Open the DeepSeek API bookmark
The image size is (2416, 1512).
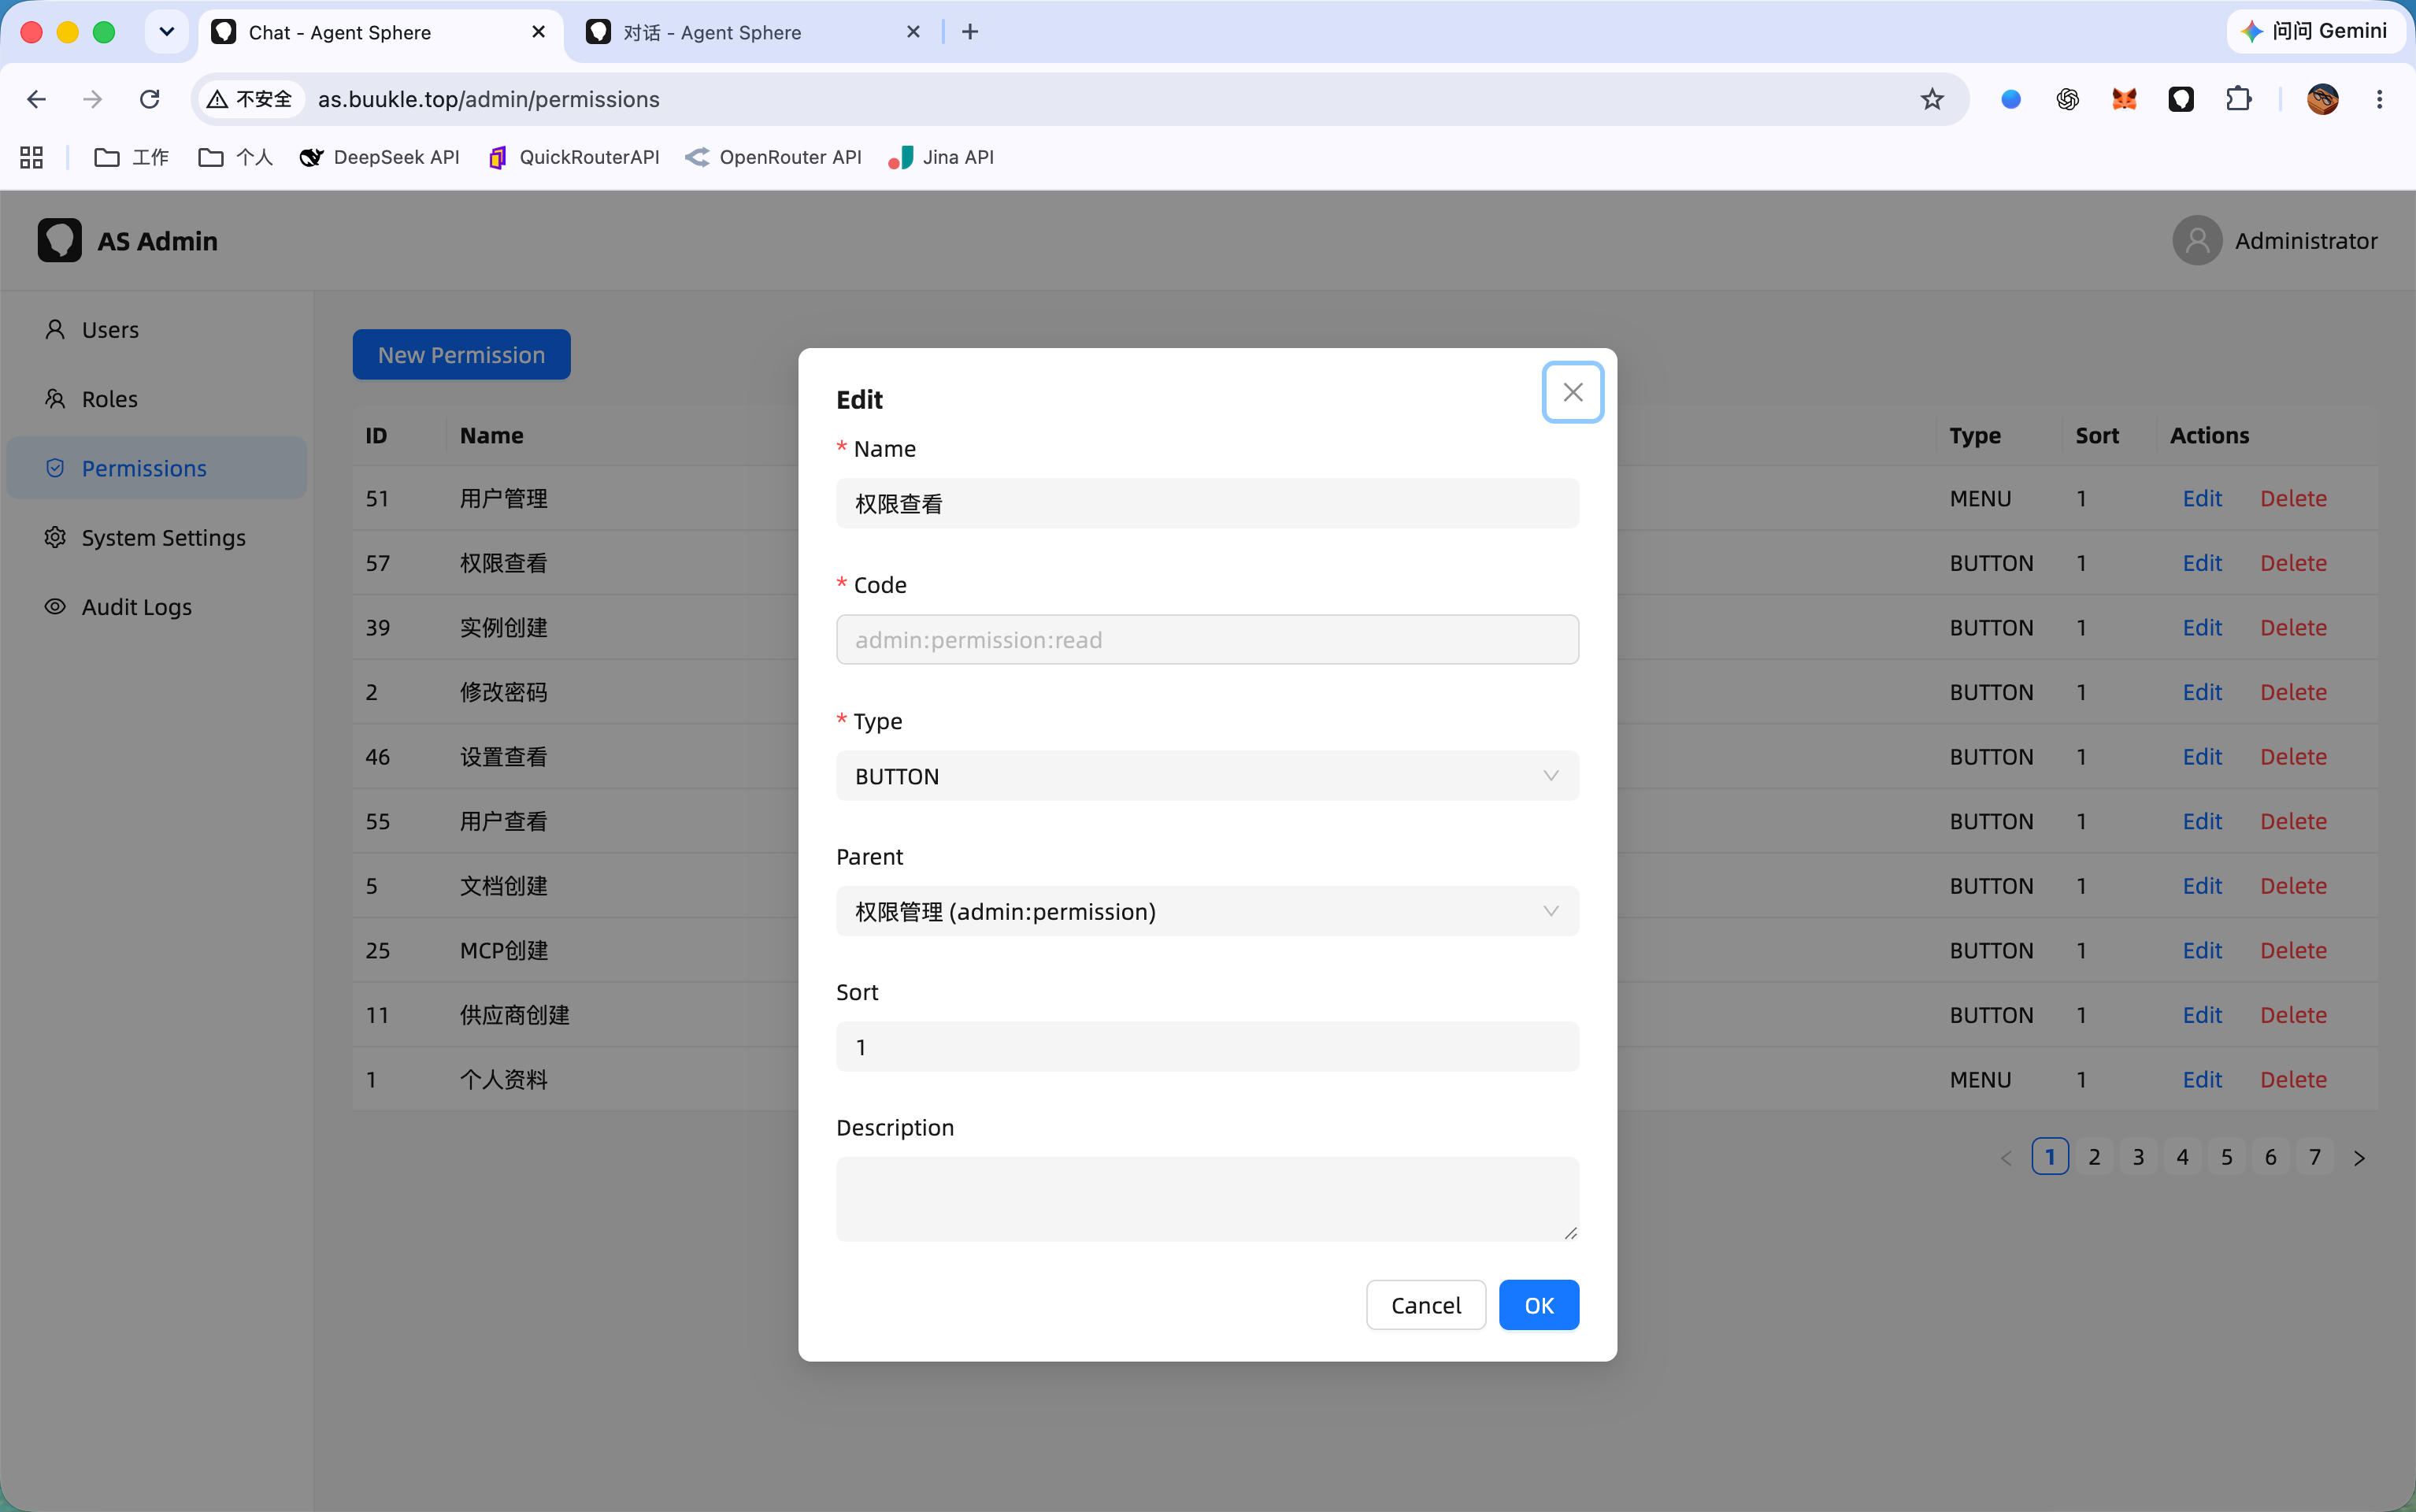[380, 157]
